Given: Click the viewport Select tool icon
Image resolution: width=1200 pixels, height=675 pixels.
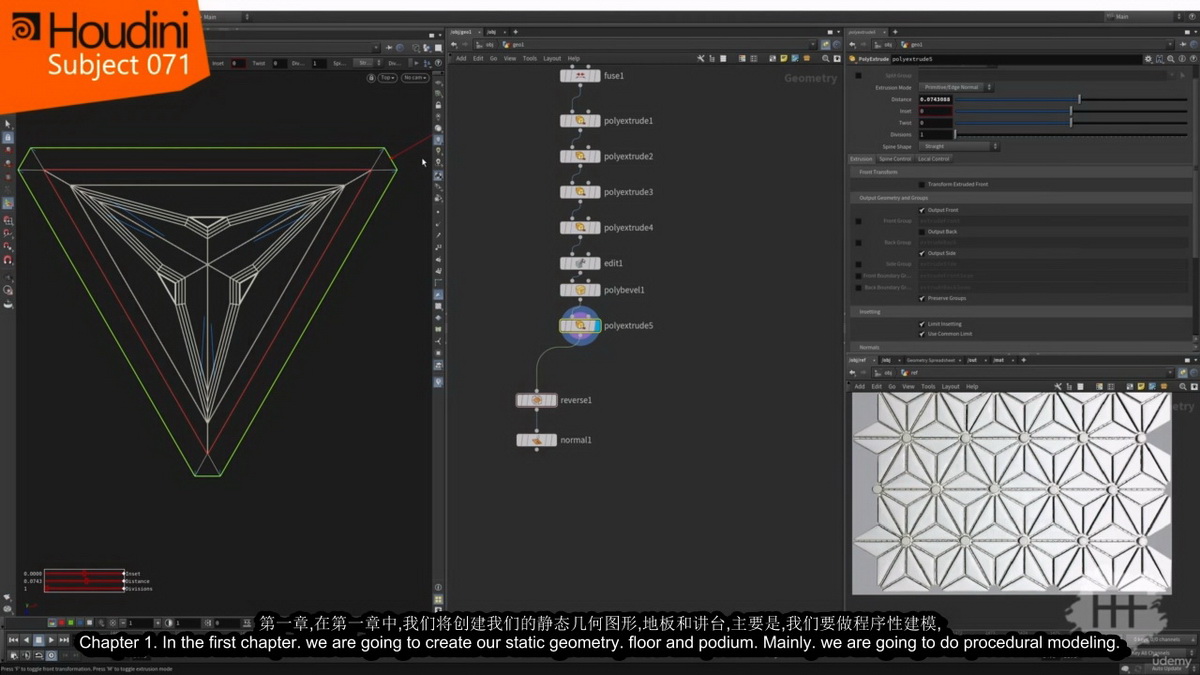Looking at the screenshot, I should (x=7, y=124).
